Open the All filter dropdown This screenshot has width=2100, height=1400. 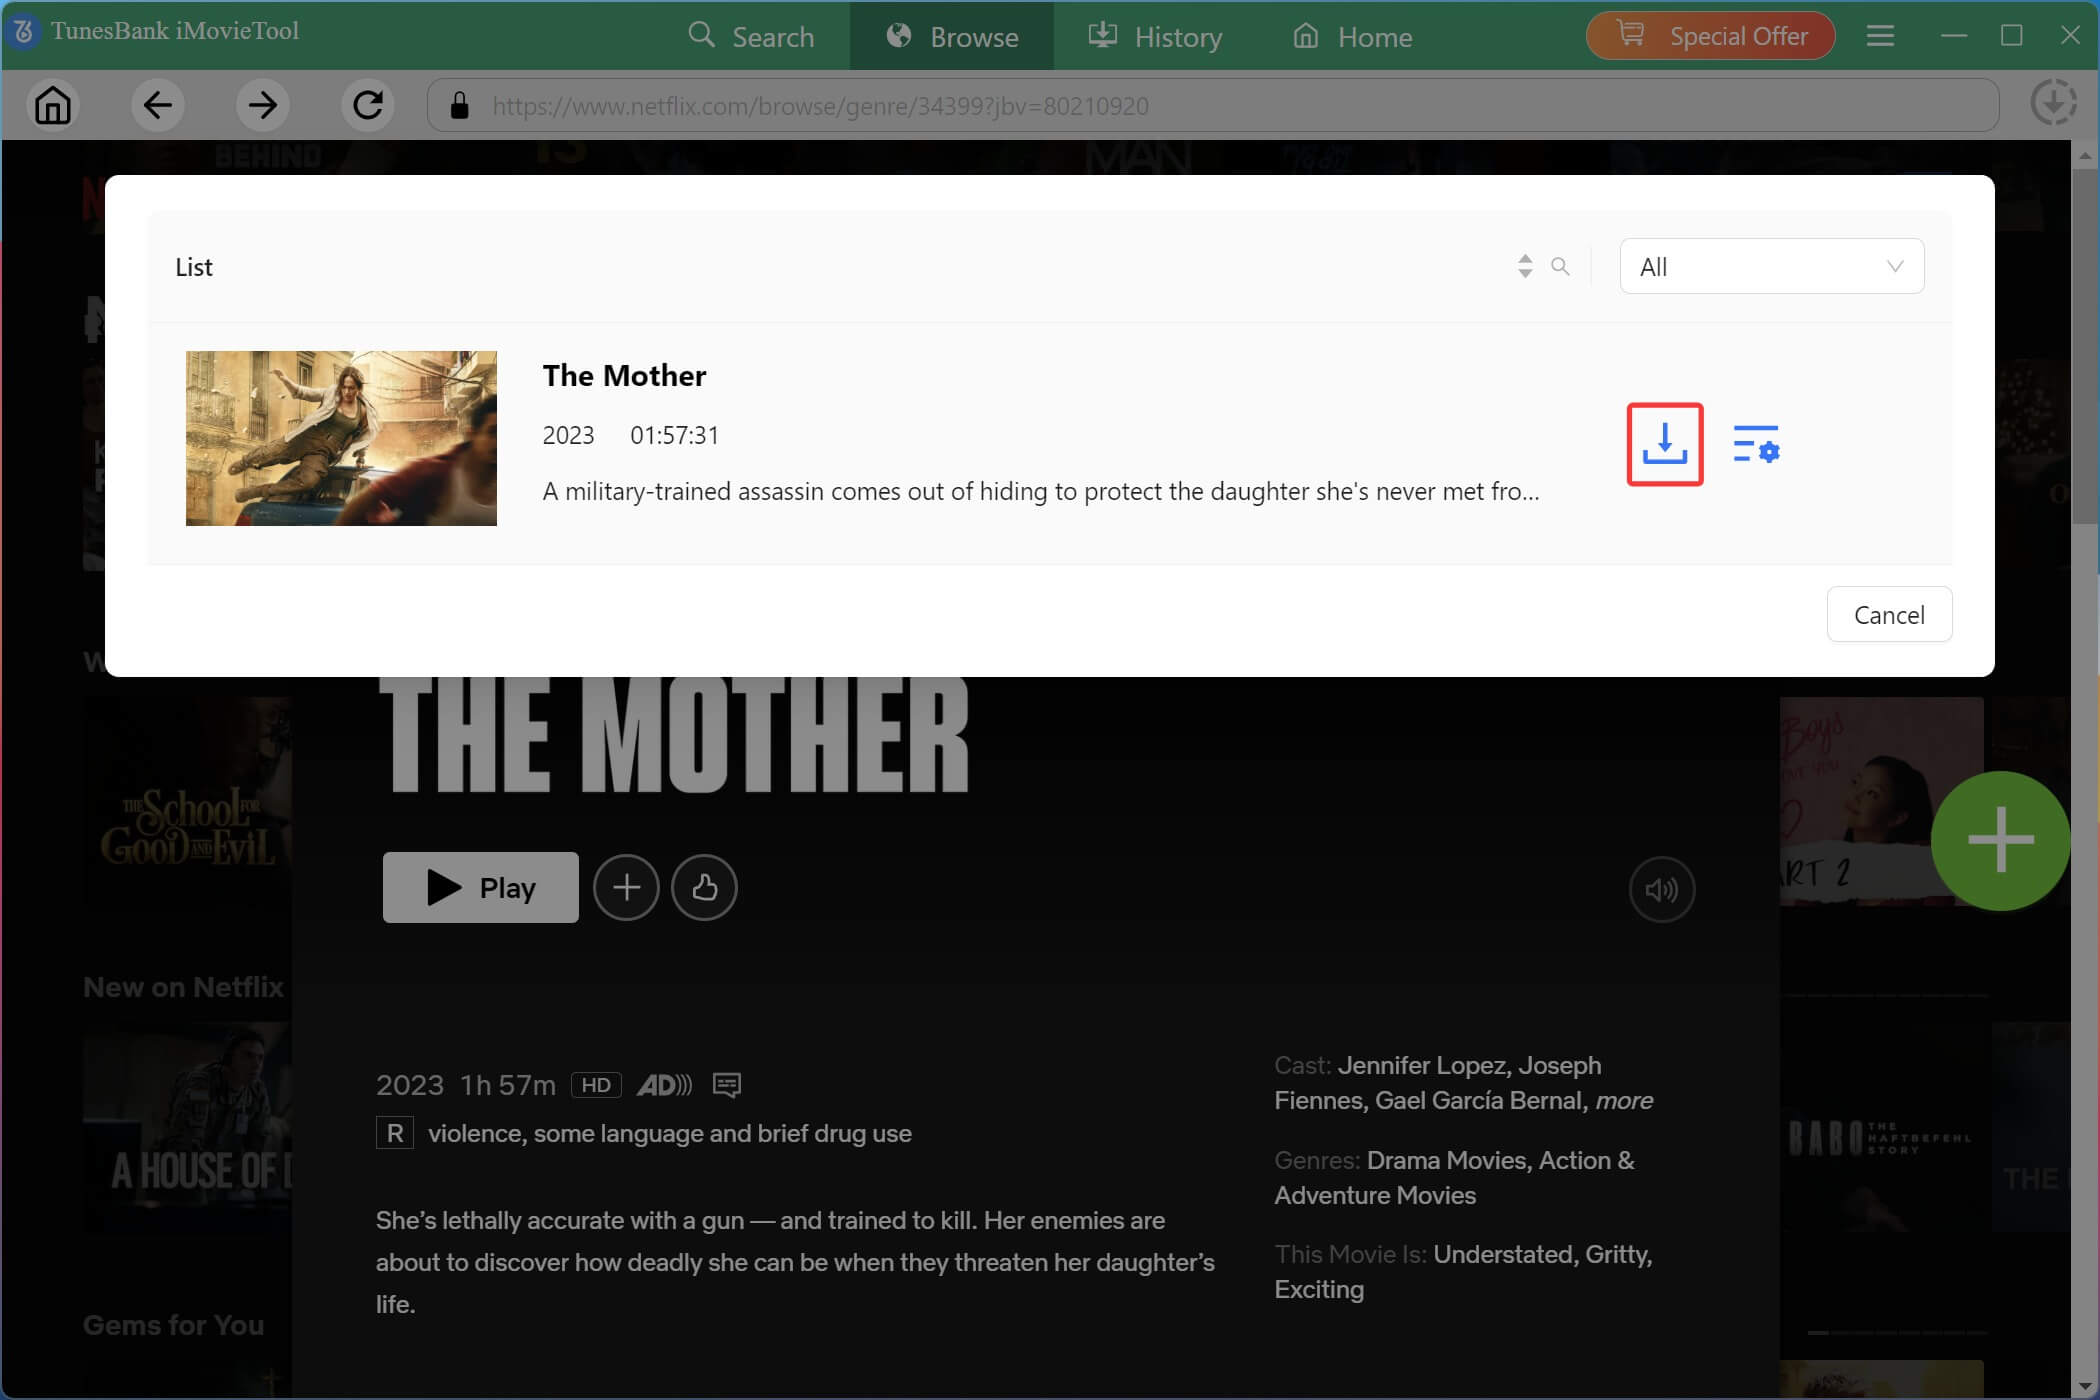point(1770,266)
